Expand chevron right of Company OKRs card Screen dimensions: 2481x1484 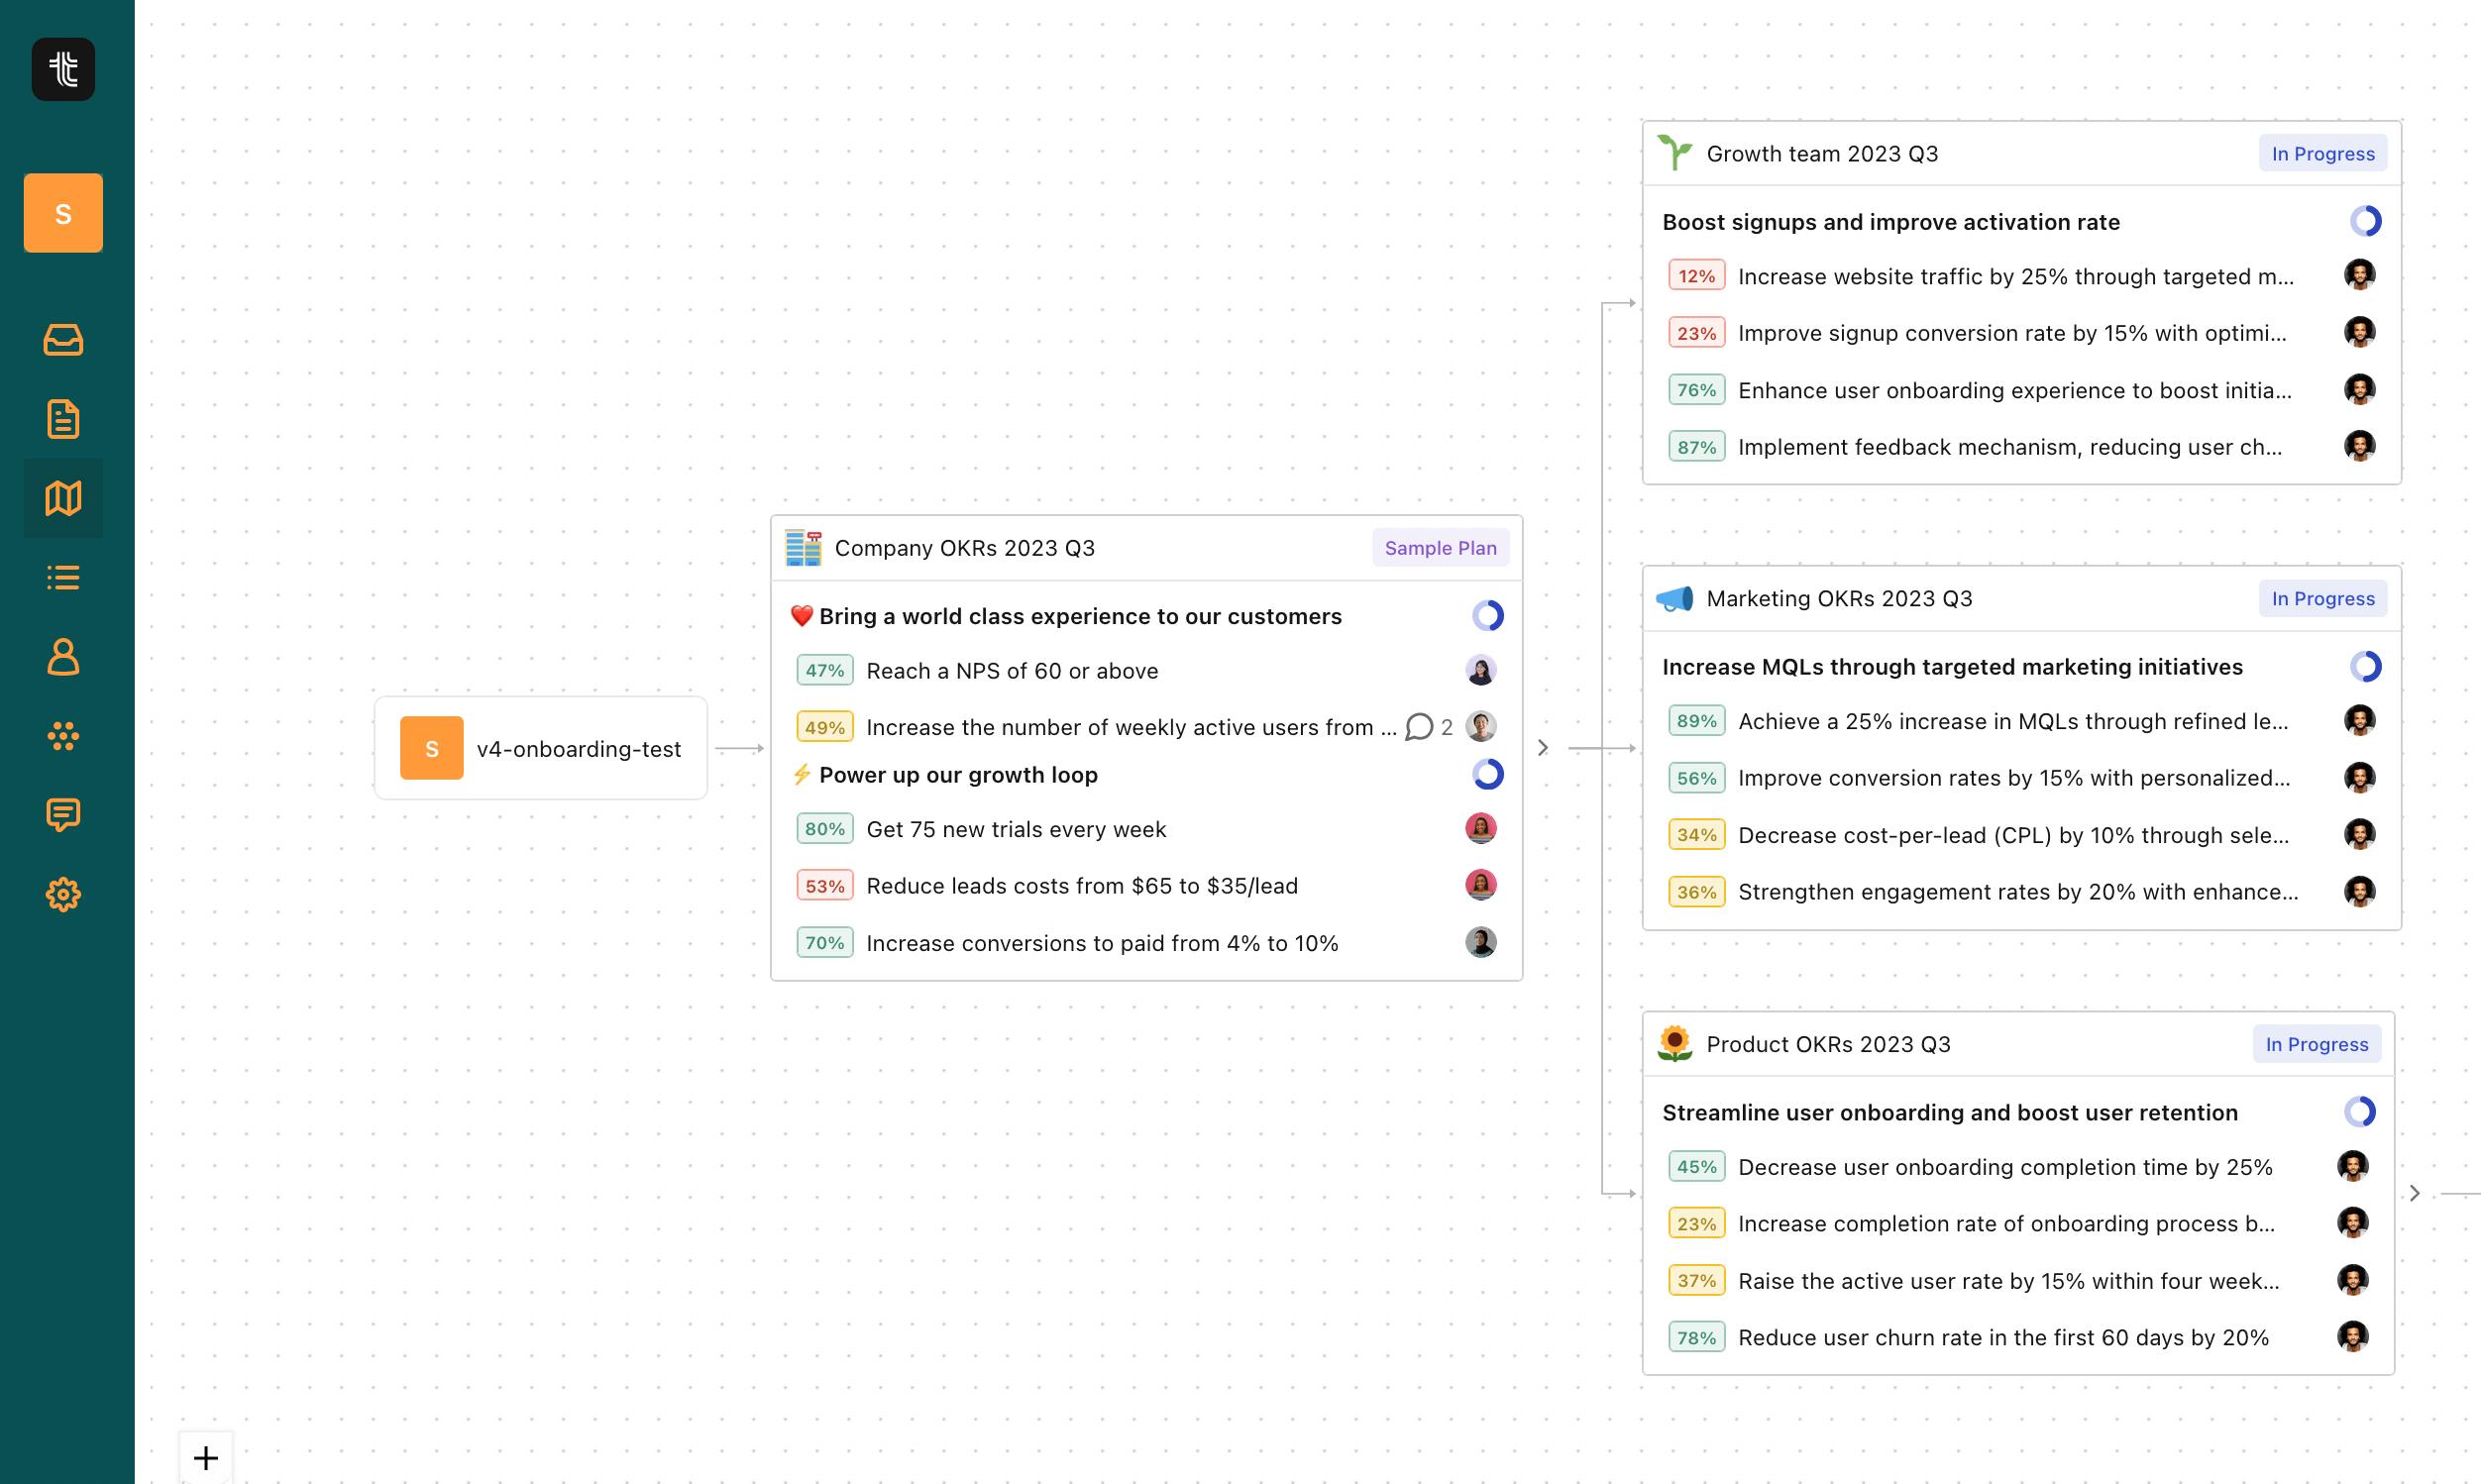(1543, 748)
